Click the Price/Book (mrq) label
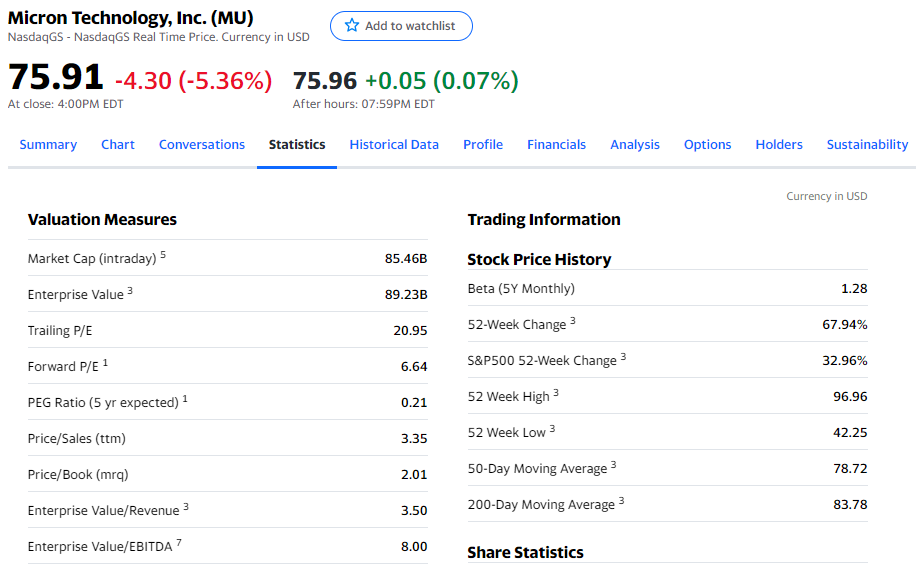The width and height of the screenshot is (916, 572). (78, 474)
